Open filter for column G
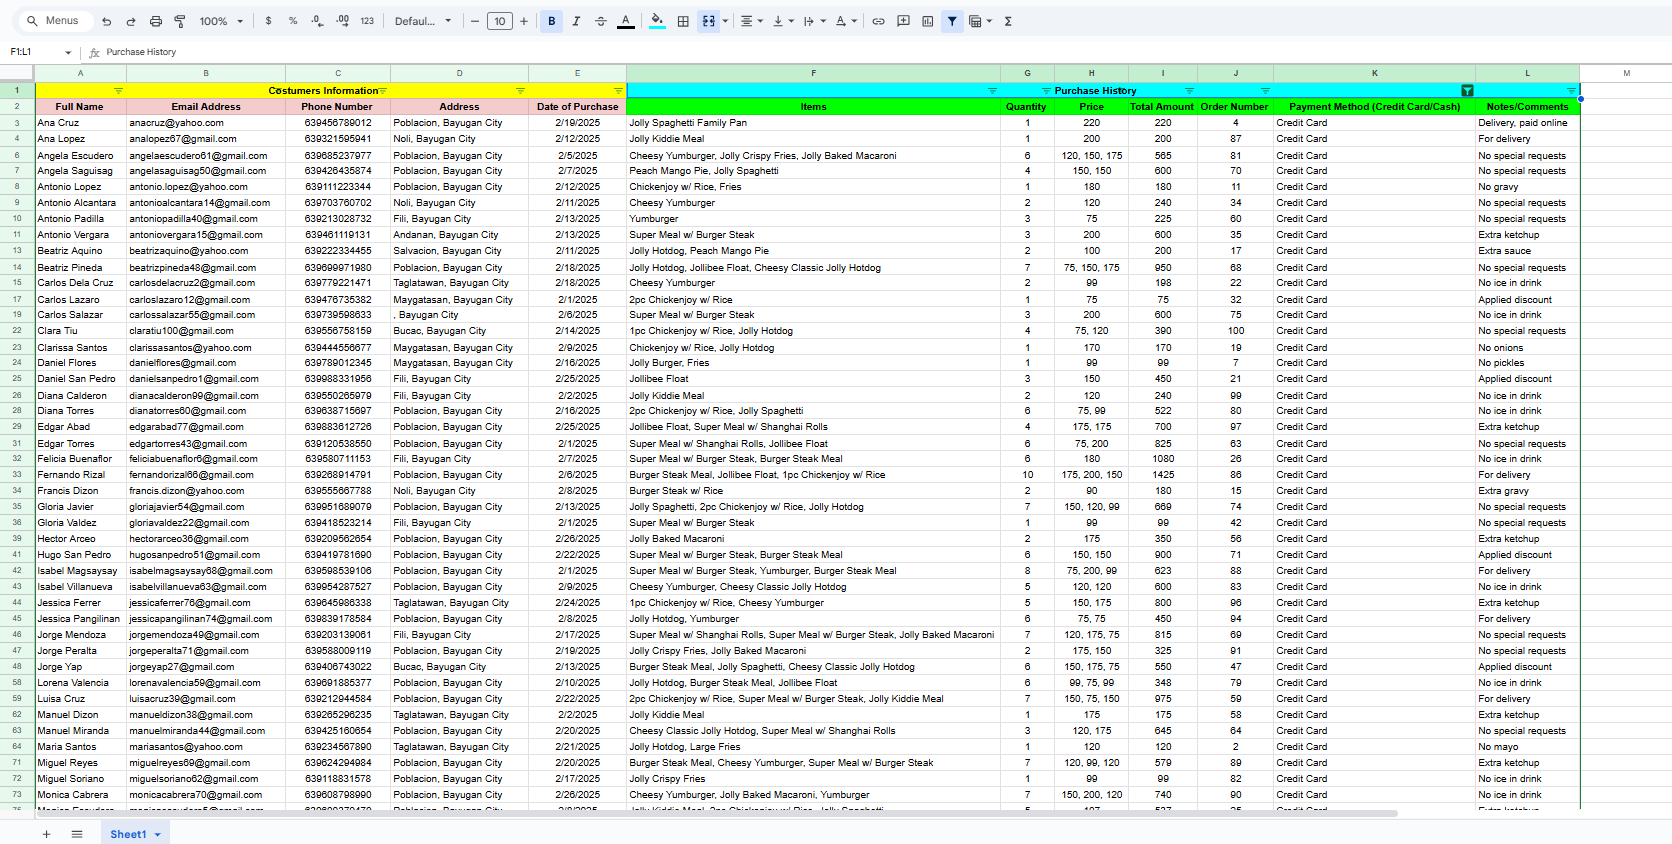The height and width of the screenshot is (844, 1672). pyautogui.click(x=1046, y=91)
